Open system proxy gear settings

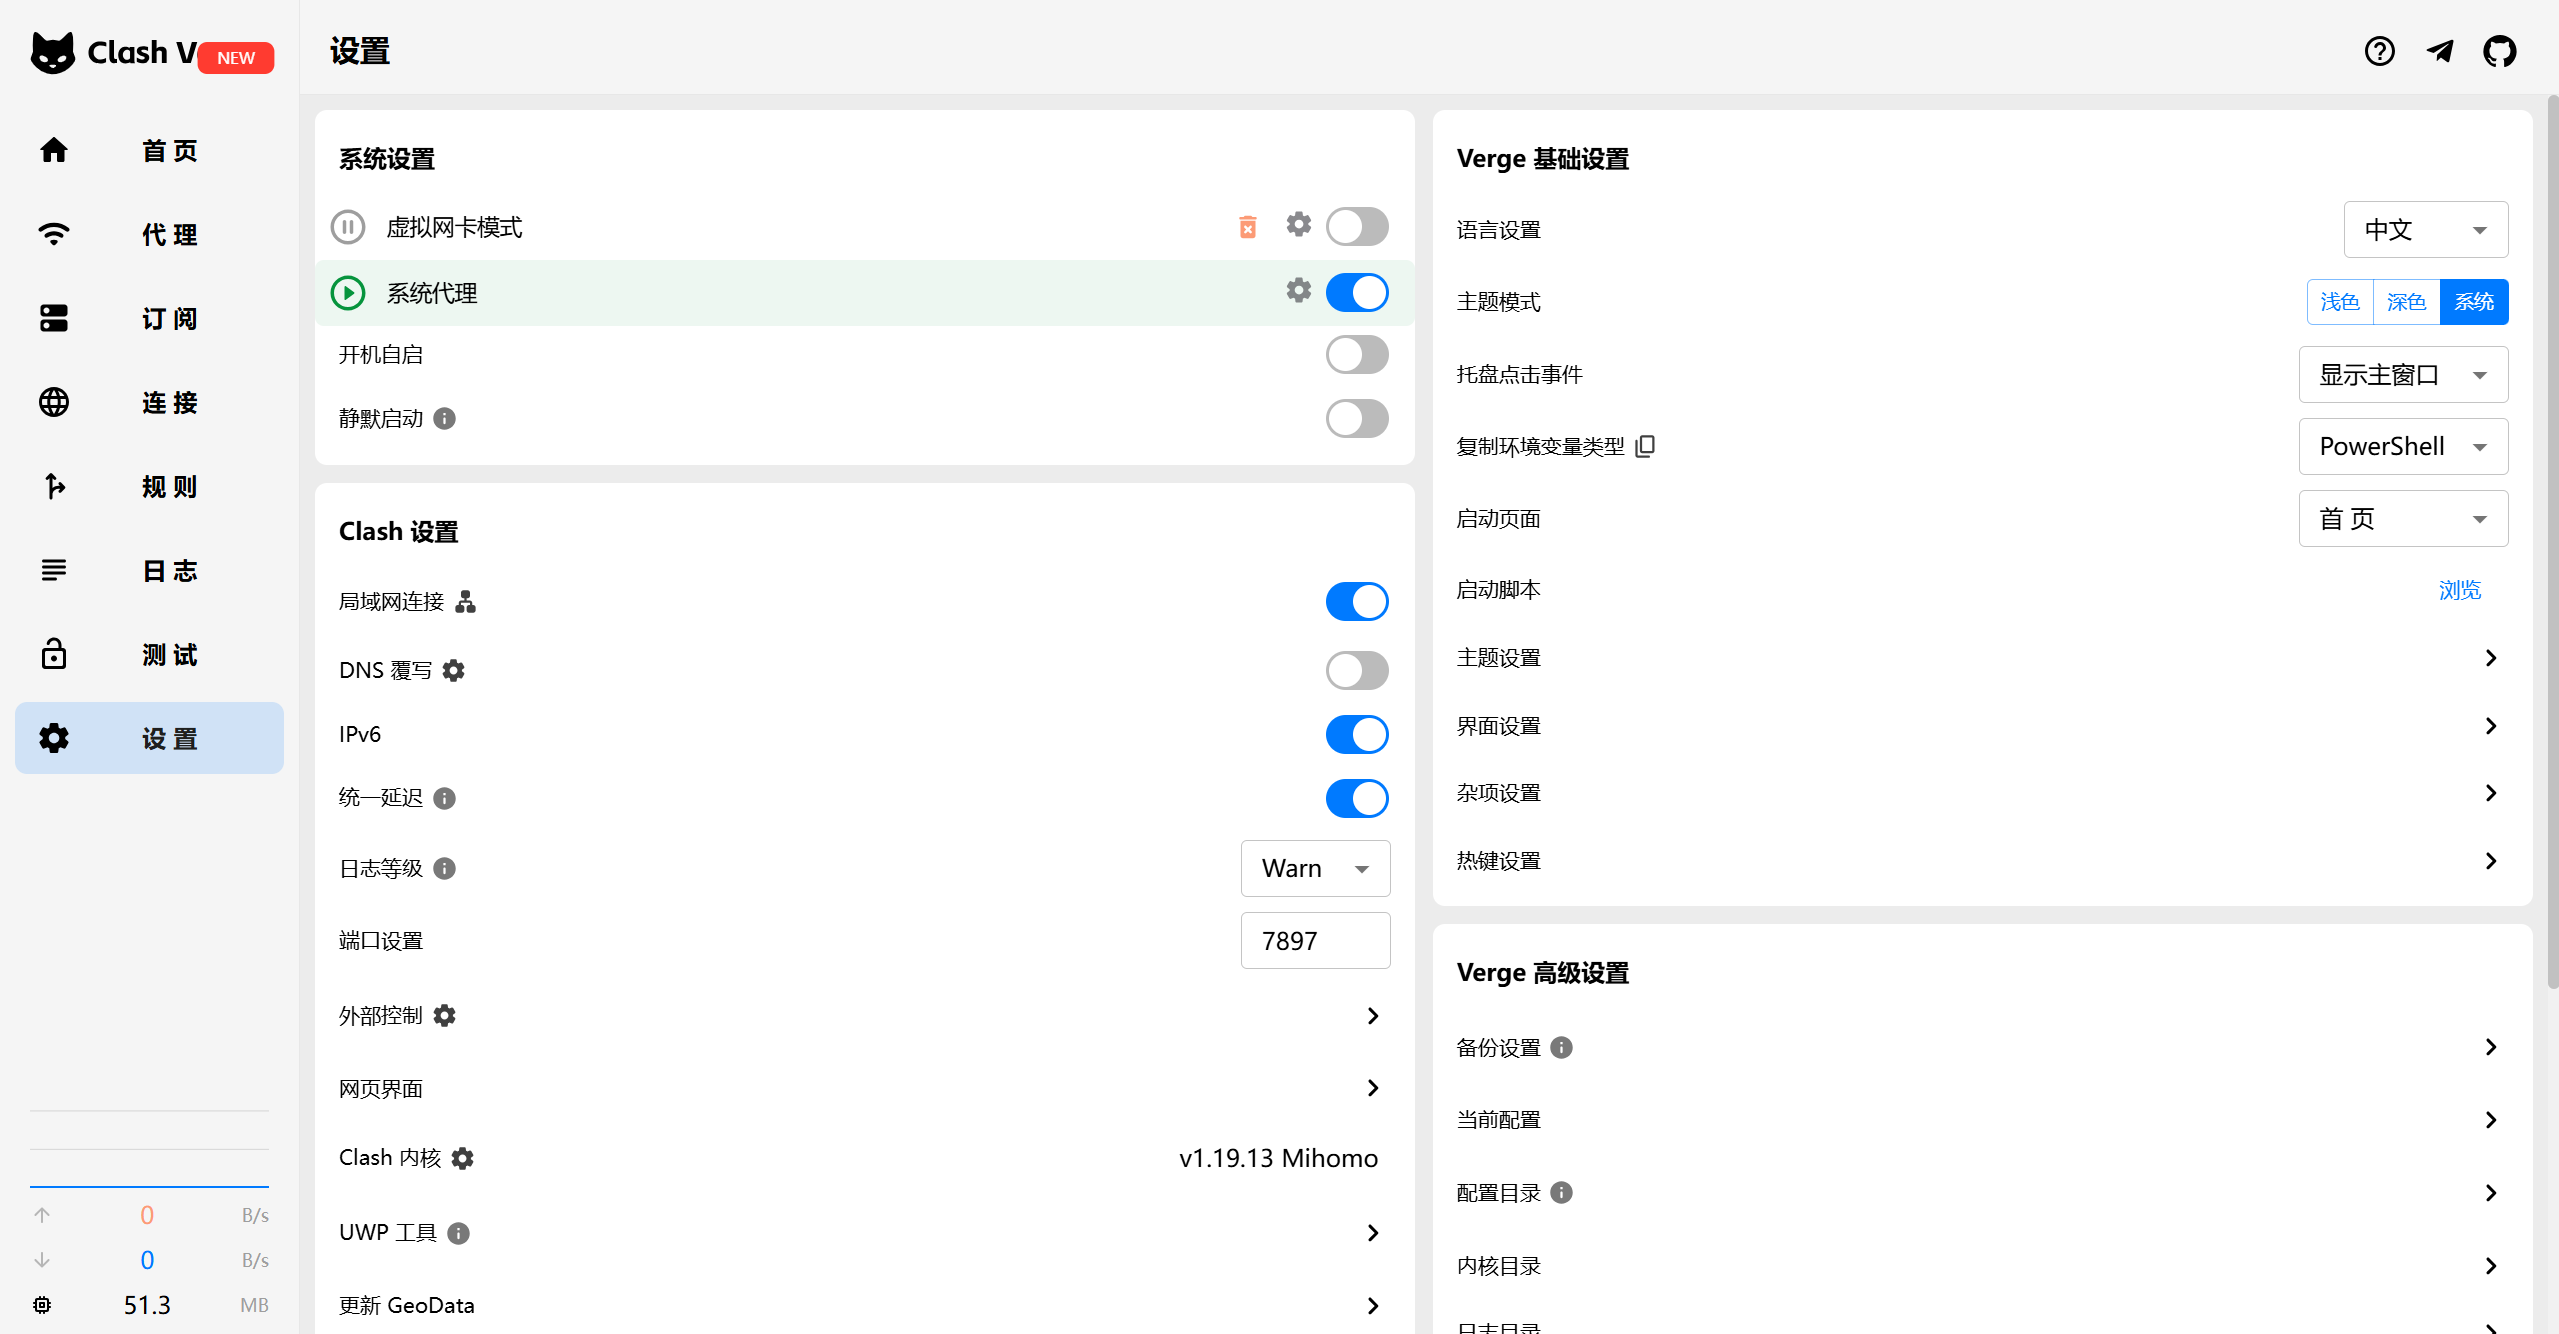(1298, 291)
